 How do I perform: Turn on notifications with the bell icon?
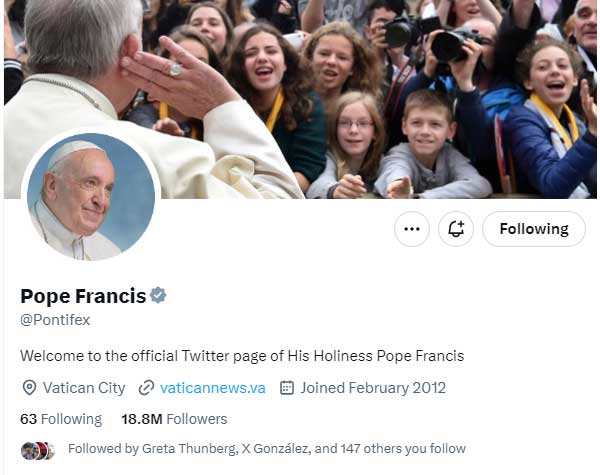(x=456, y=229)
